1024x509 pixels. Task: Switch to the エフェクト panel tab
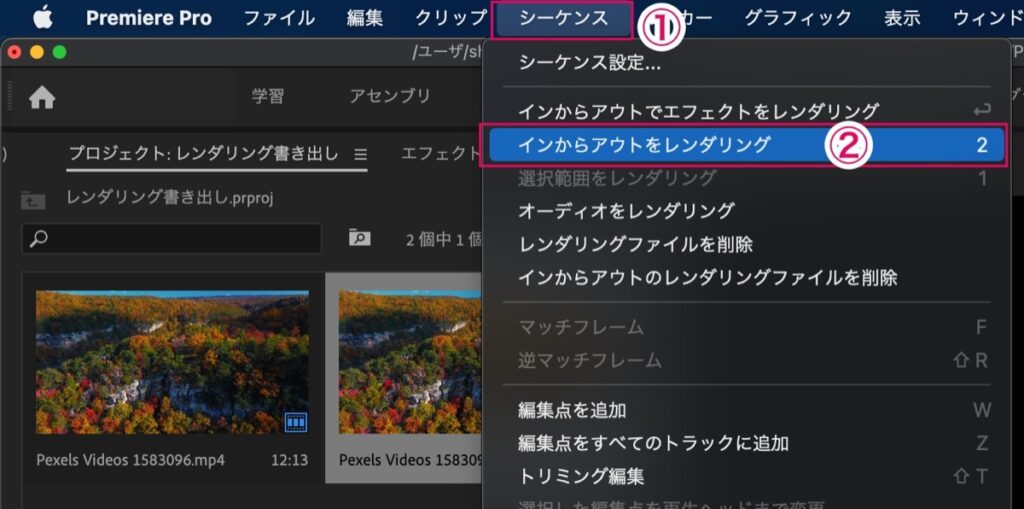click(441, 154)
